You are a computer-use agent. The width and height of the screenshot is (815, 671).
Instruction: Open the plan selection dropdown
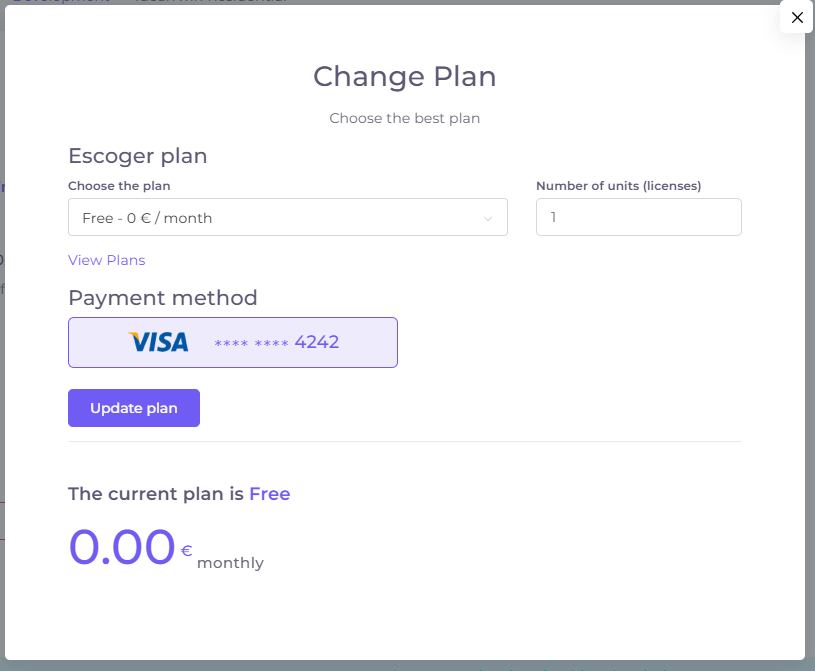pyautogui.click(x=287, y=218)
